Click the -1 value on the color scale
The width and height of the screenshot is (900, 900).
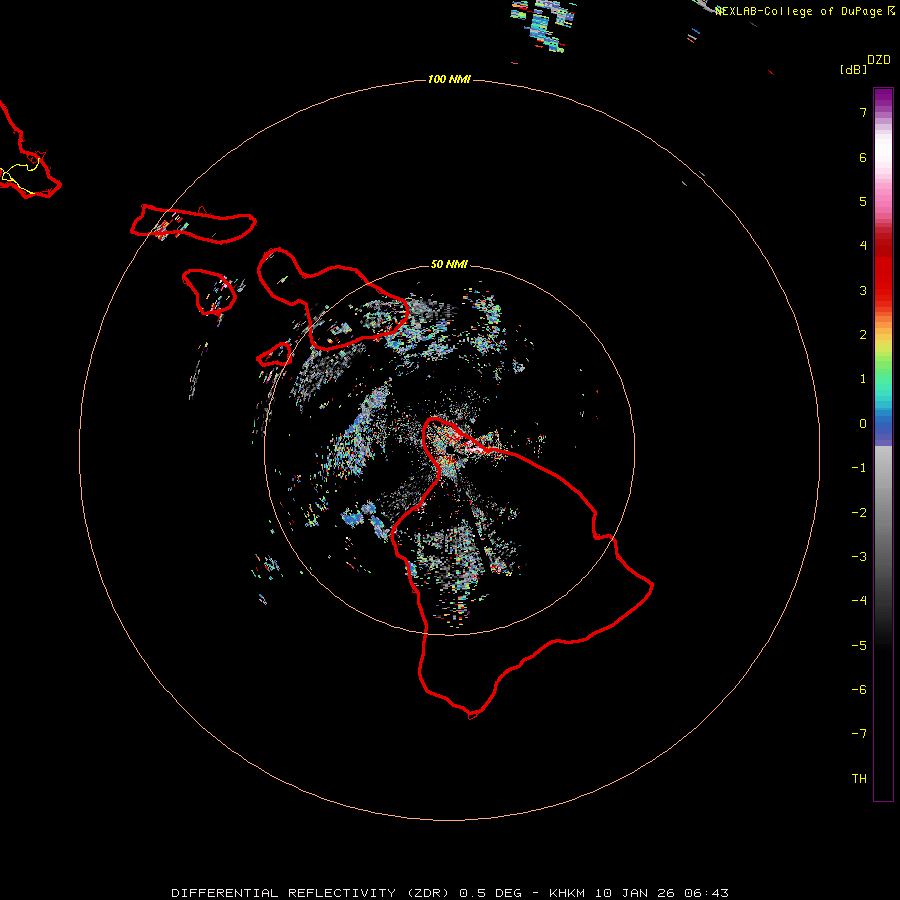pyautogui.click(x=859, y=468)
